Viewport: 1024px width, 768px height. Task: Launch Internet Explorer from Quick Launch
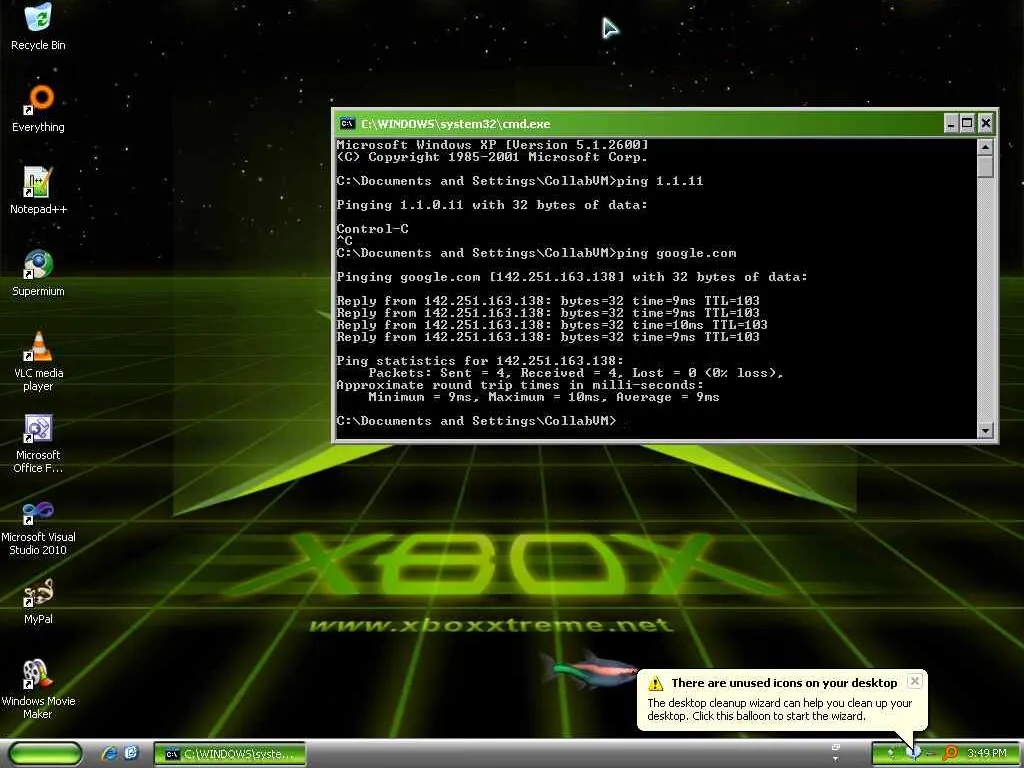[x=109, y=754]
